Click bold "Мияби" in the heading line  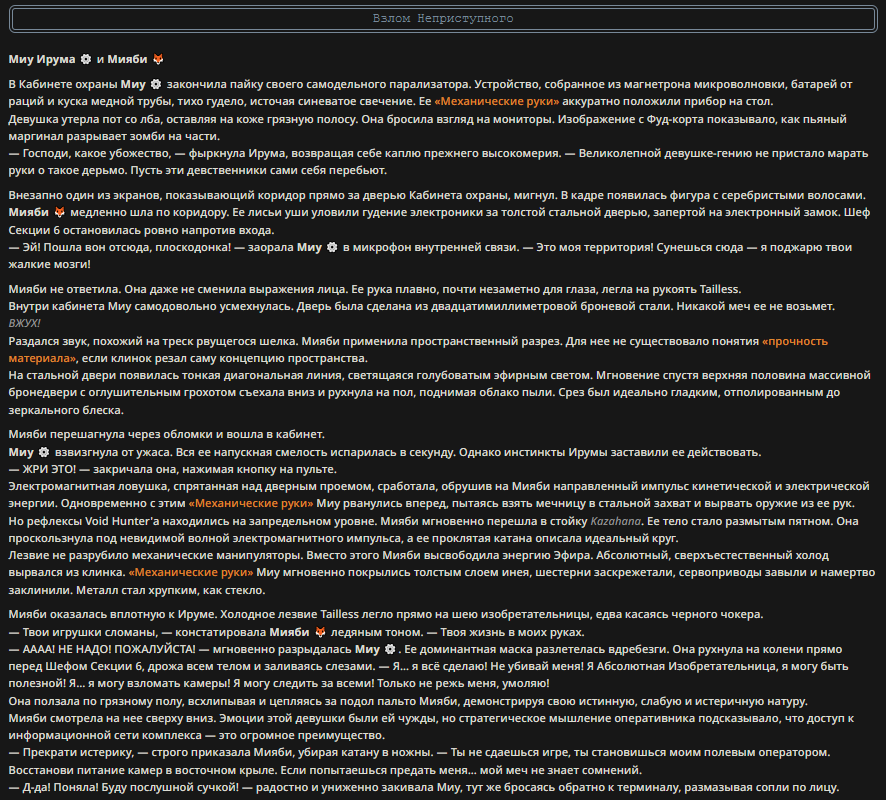(x=127, y=59)
